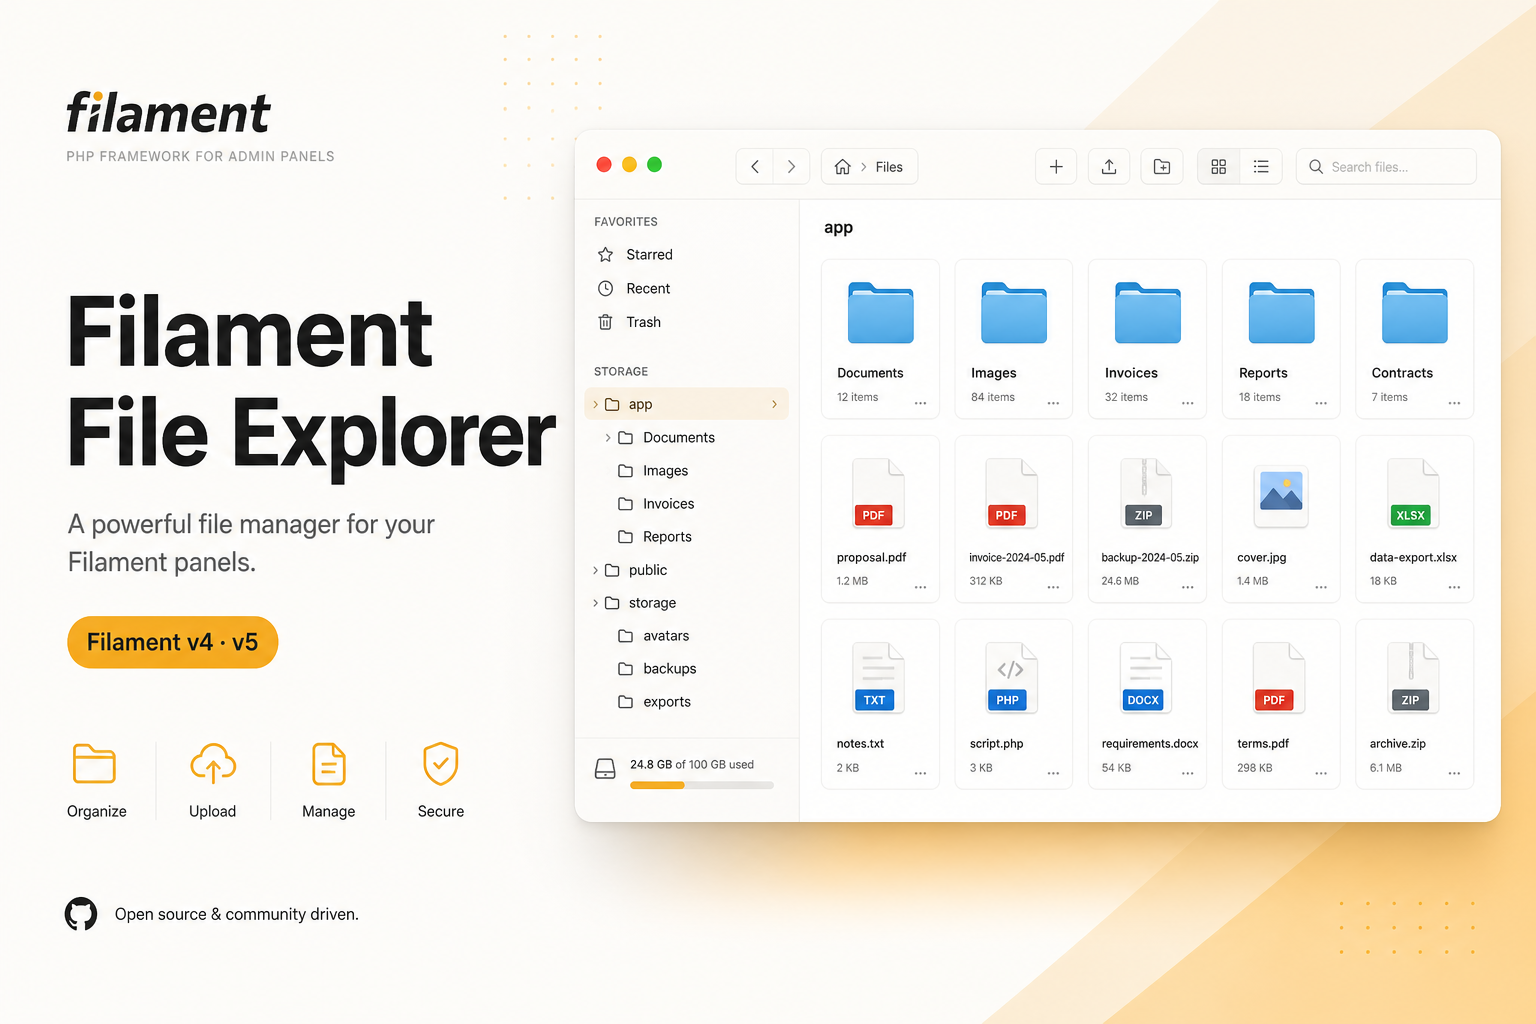The height and width of the screenshot is (1024, 1536).
Task: Expand the public folder chevron
Action: (x=596, y=570)
